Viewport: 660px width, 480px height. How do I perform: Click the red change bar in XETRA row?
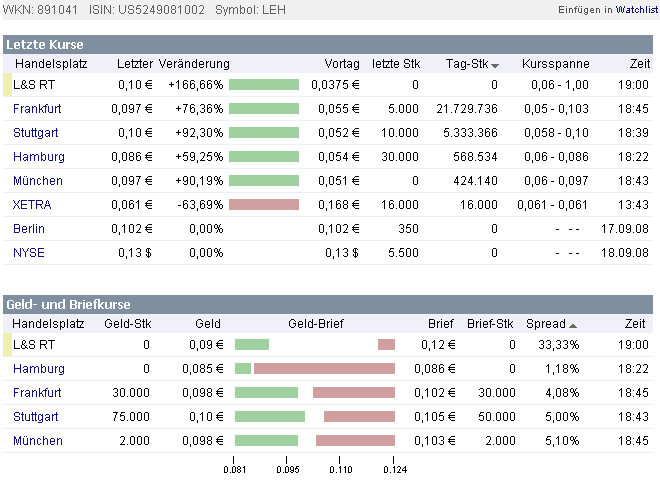[x=264, y=204]
